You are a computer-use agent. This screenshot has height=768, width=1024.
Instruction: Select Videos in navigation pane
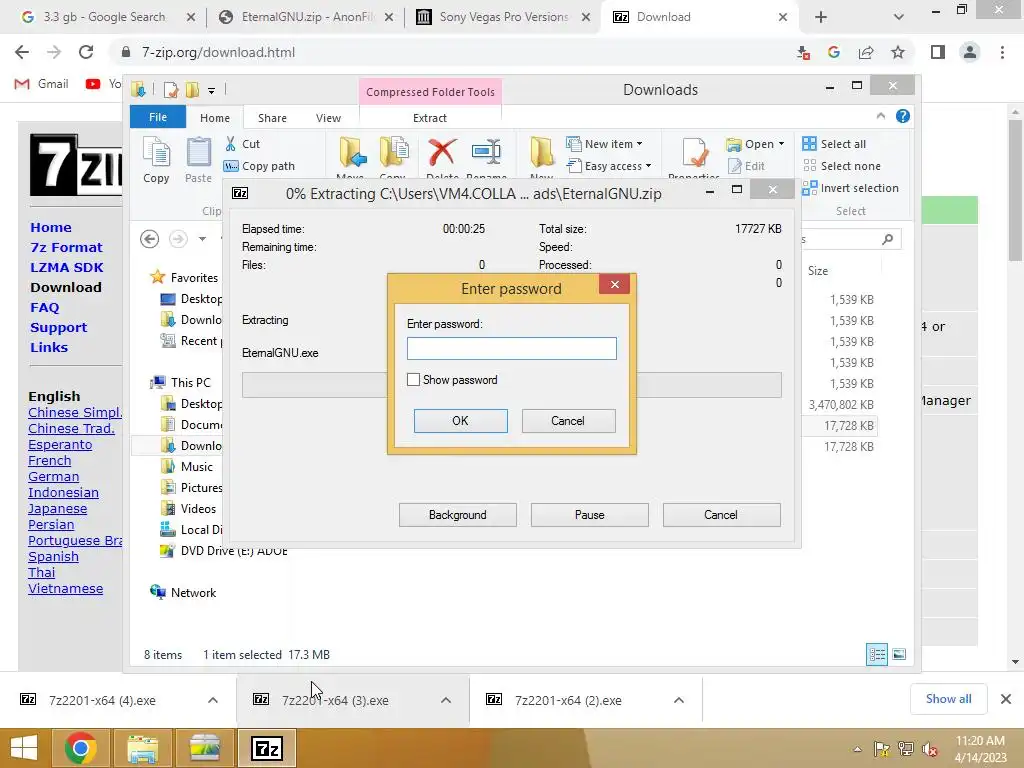189,509
